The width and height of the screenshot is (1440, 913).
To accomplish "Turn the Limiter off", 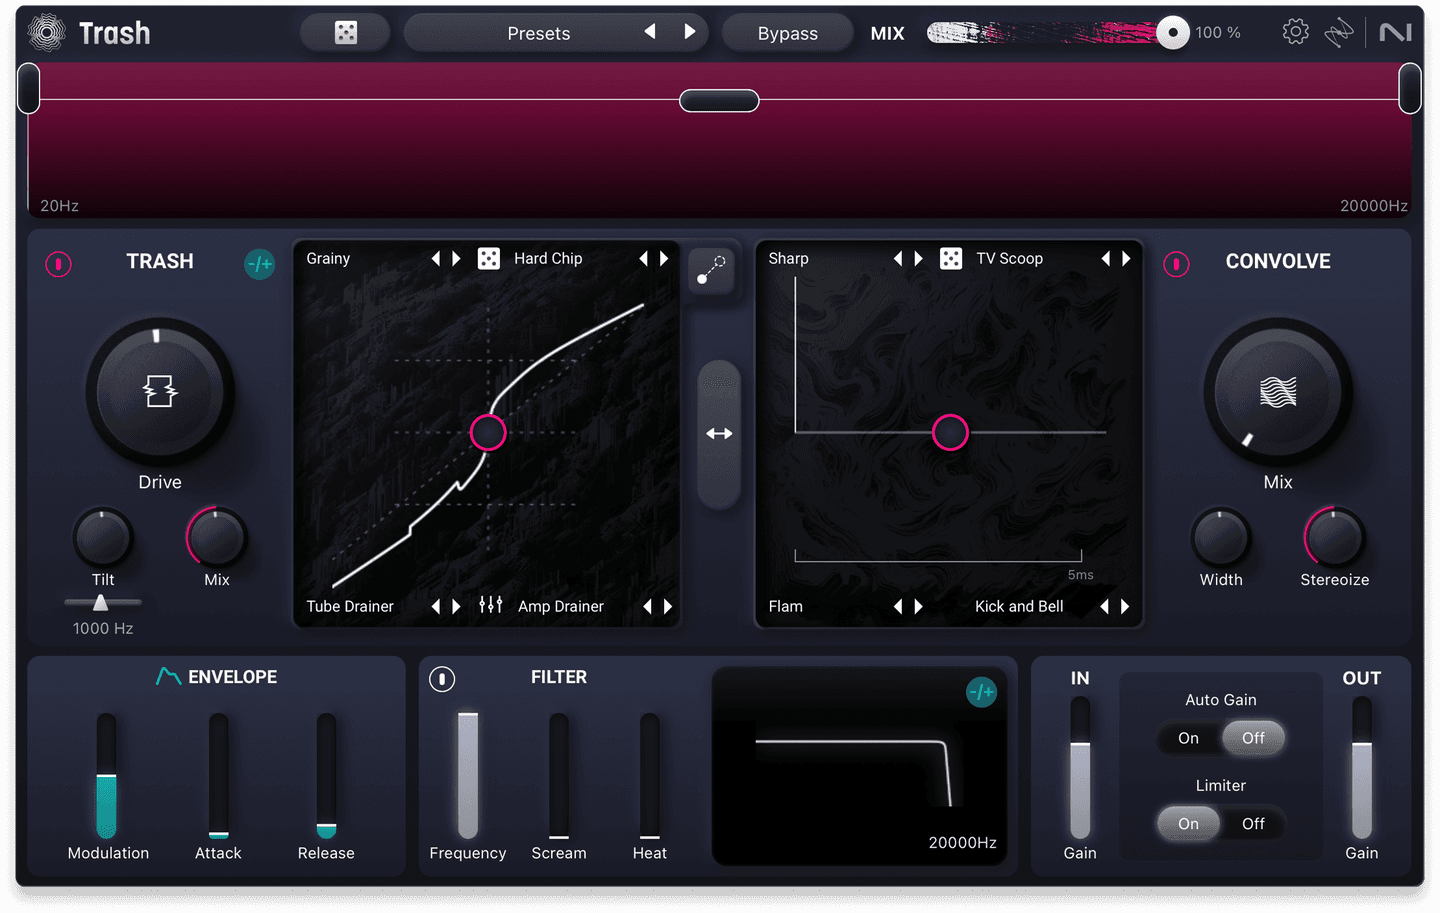I will click(1253, 823).
